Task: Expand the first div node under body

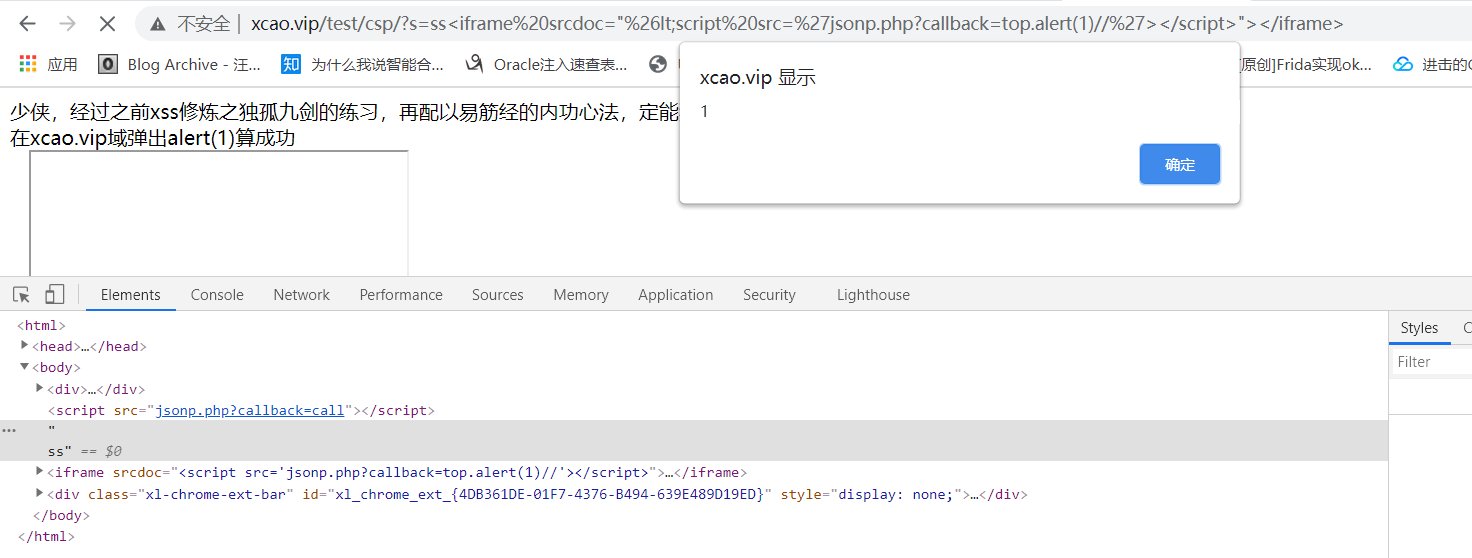Action: [x=40, y=388]
